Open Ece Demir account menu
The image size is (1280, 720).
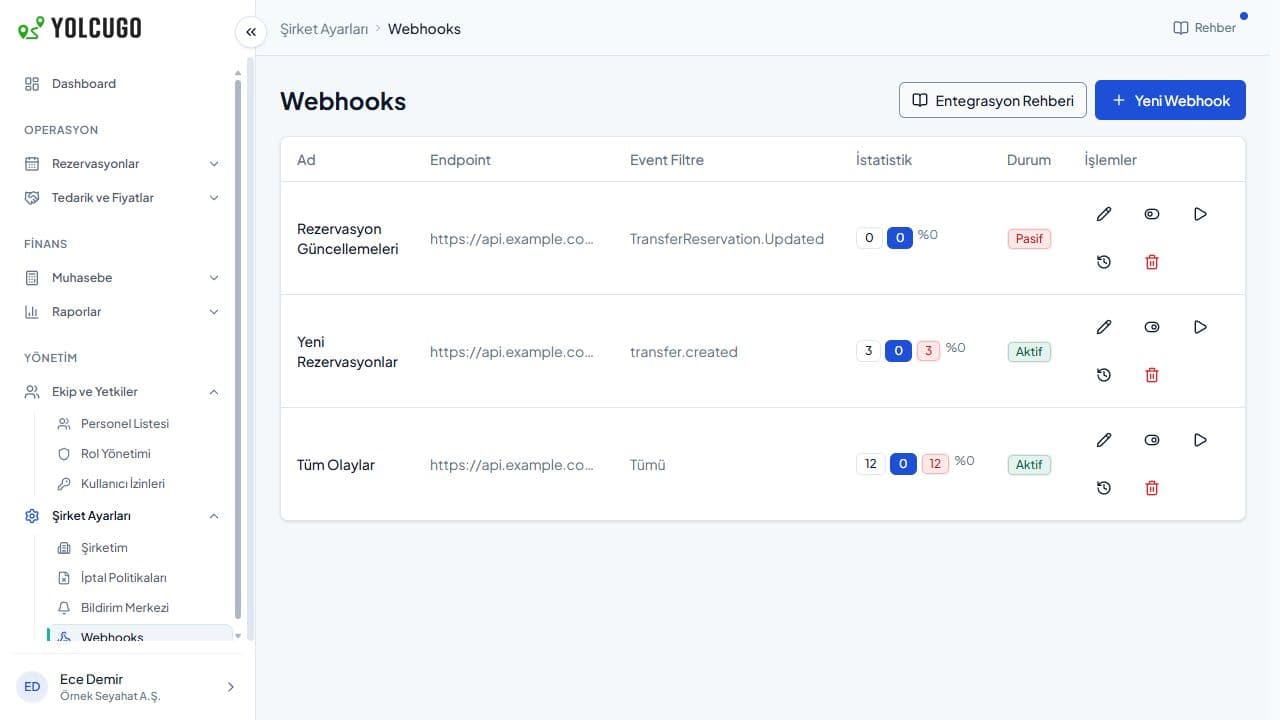[x=126, y=687]
